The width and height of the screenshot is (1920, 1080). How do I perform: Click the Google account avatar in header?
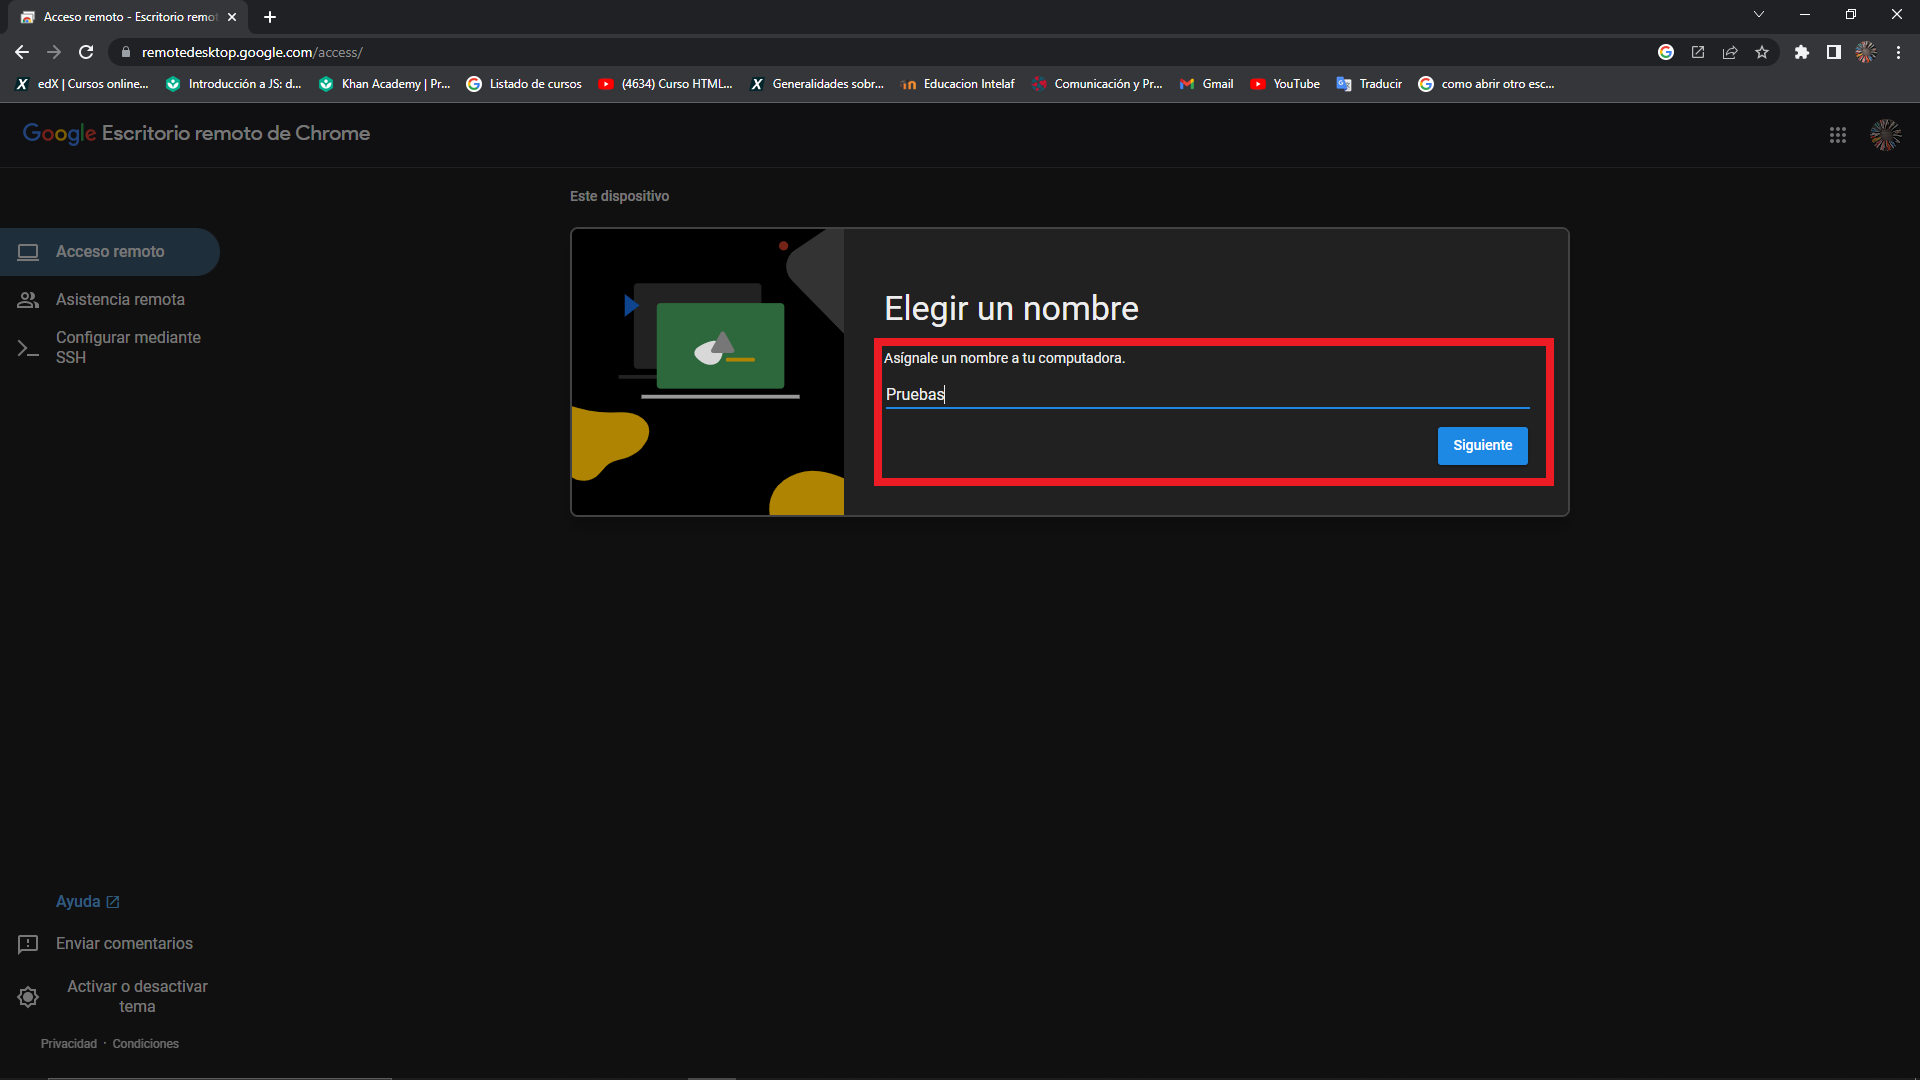click(x=1885, y=135)
